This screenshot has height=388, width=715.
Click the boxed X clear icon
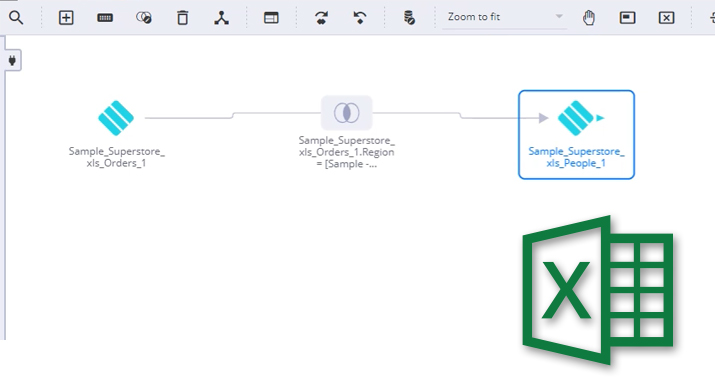[x=666, y=18]
